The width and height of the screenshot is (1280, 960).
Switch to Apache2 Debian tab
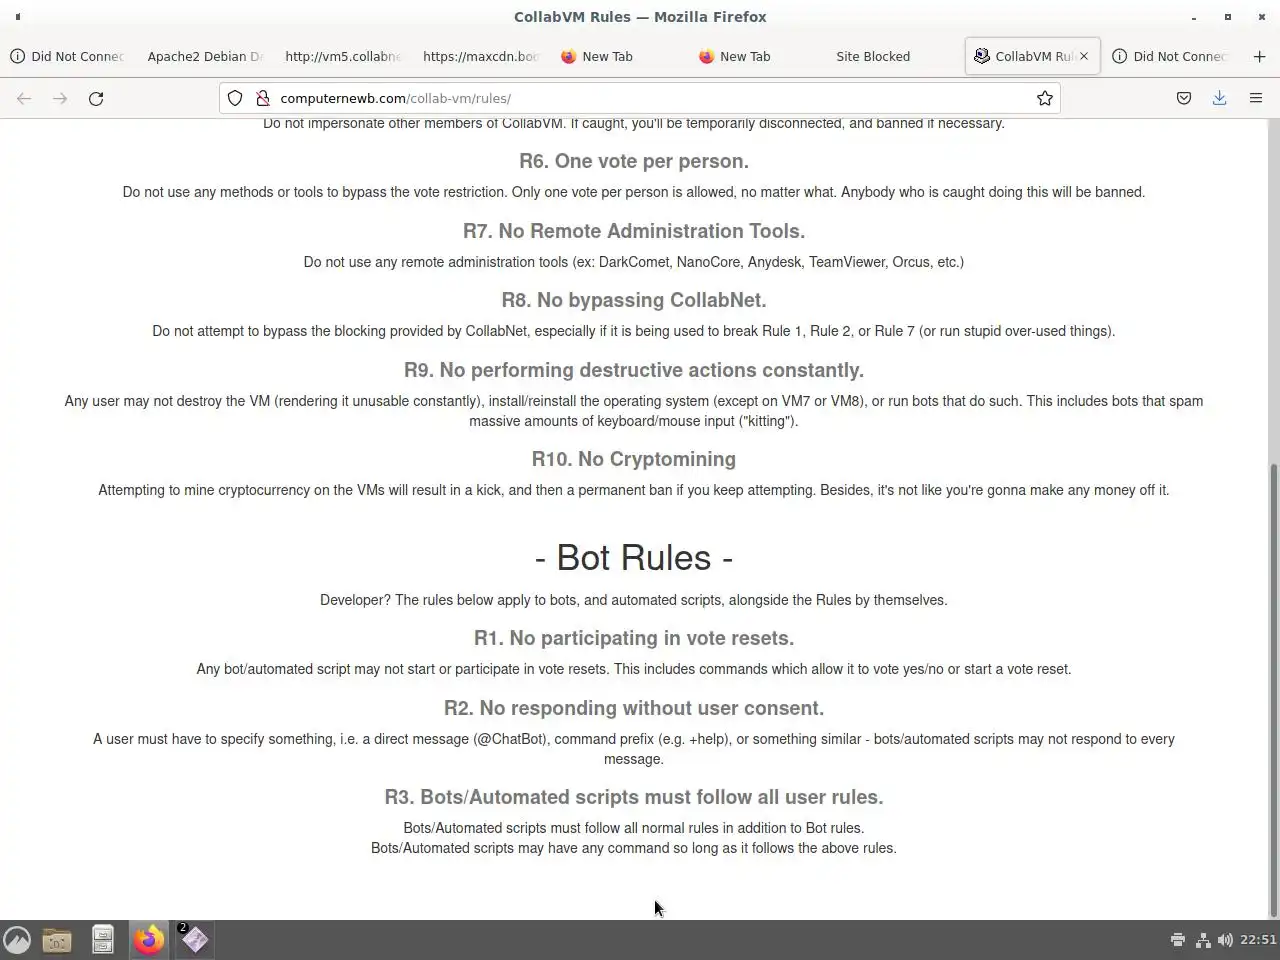pos(205,56)
